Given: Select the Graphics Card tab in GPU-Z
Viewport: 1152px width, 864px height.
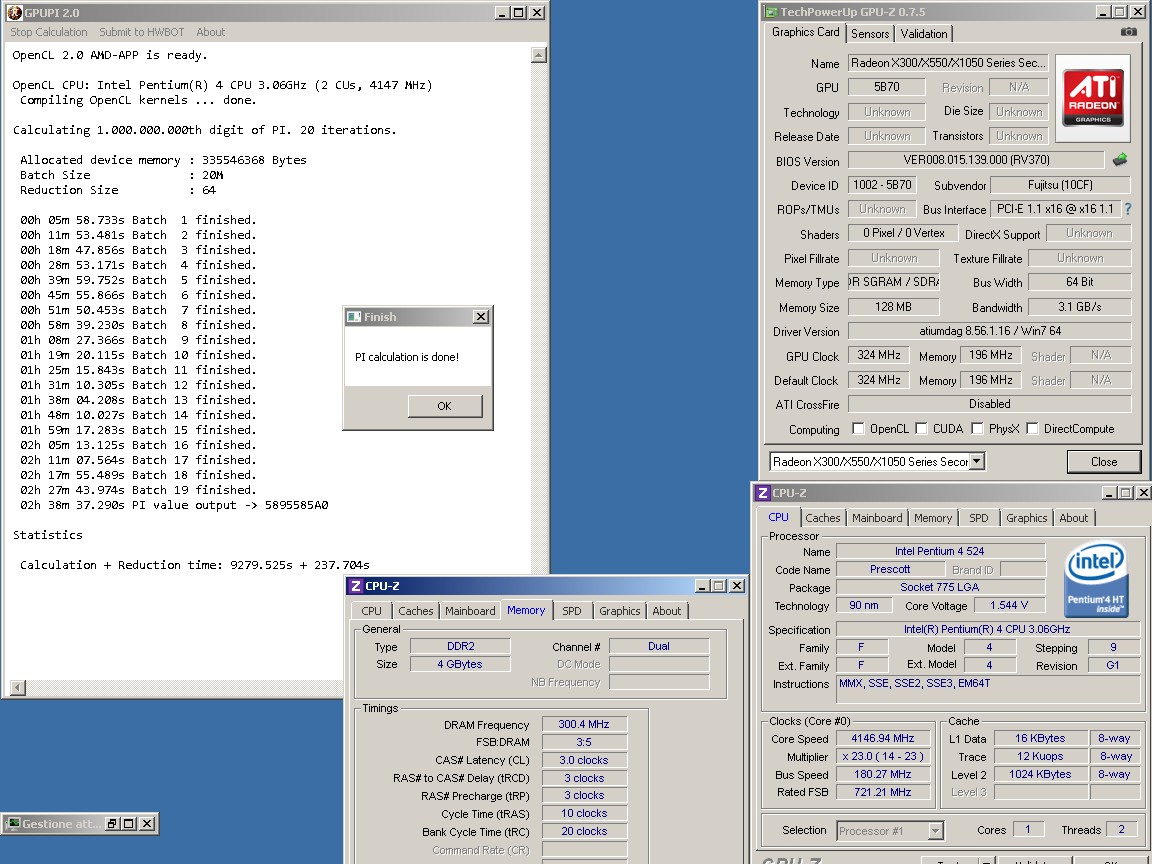Looking at the screenshot, I should coord(805,32).
